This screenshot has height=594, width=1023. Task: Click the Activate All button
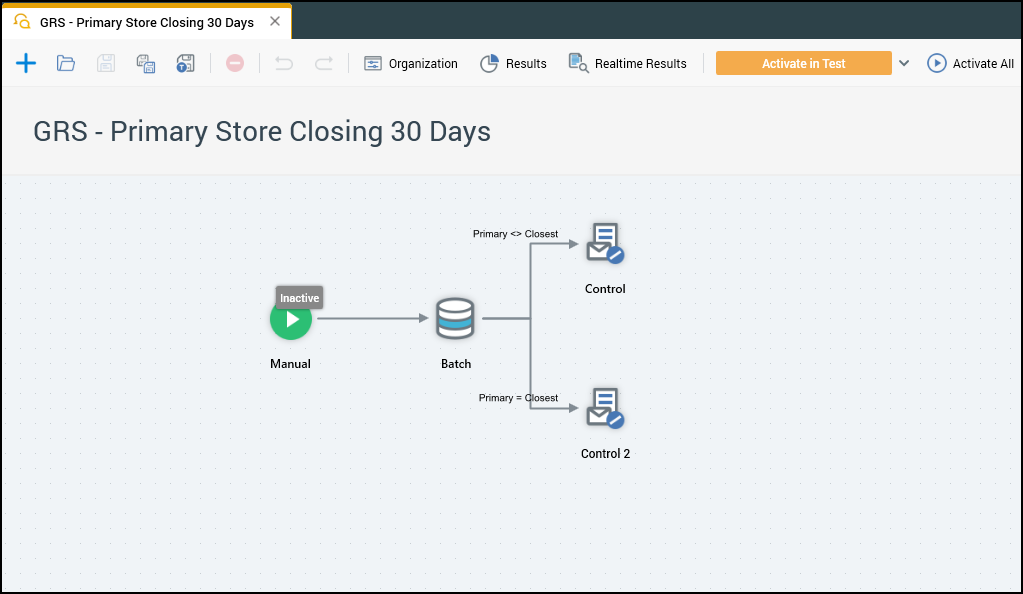(x=970, y=63)
